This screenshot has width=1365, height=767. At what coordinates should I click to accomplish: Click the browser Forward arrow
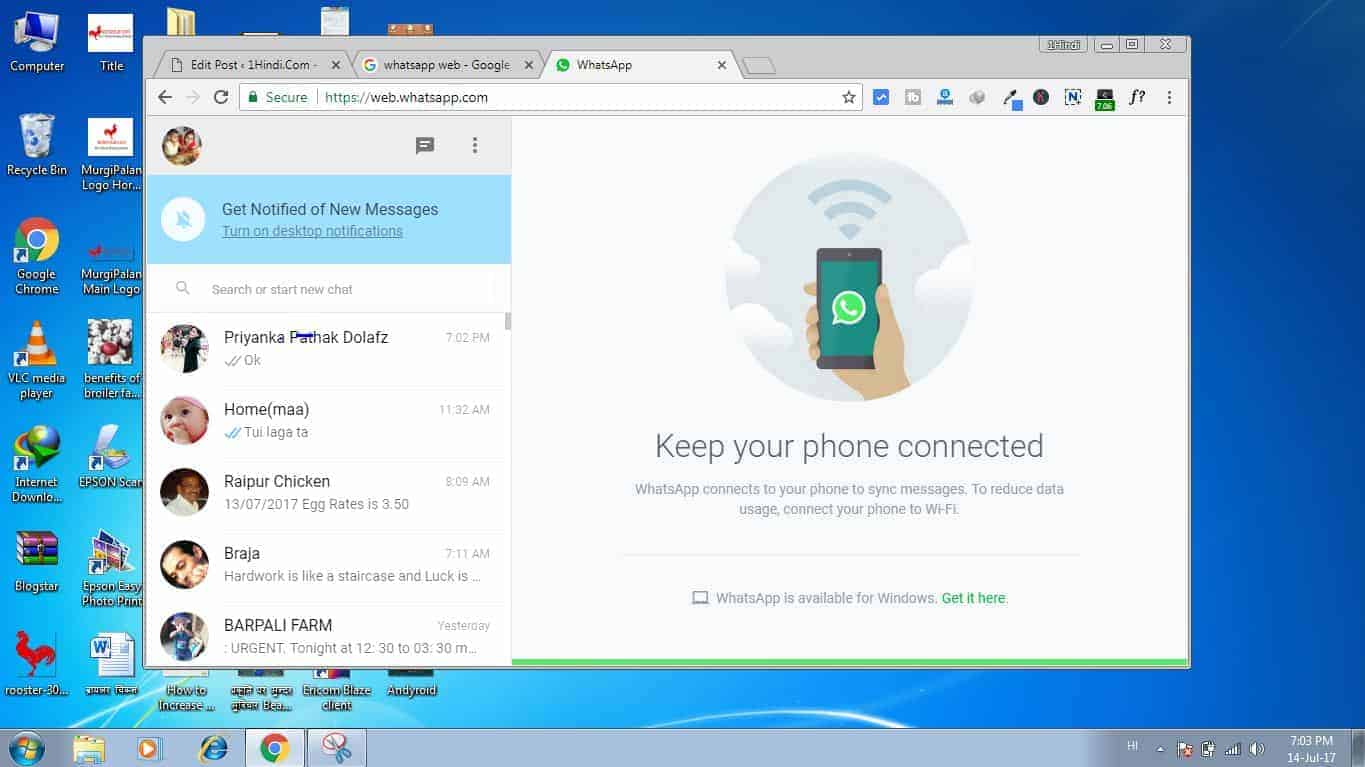tap(193, 97)
